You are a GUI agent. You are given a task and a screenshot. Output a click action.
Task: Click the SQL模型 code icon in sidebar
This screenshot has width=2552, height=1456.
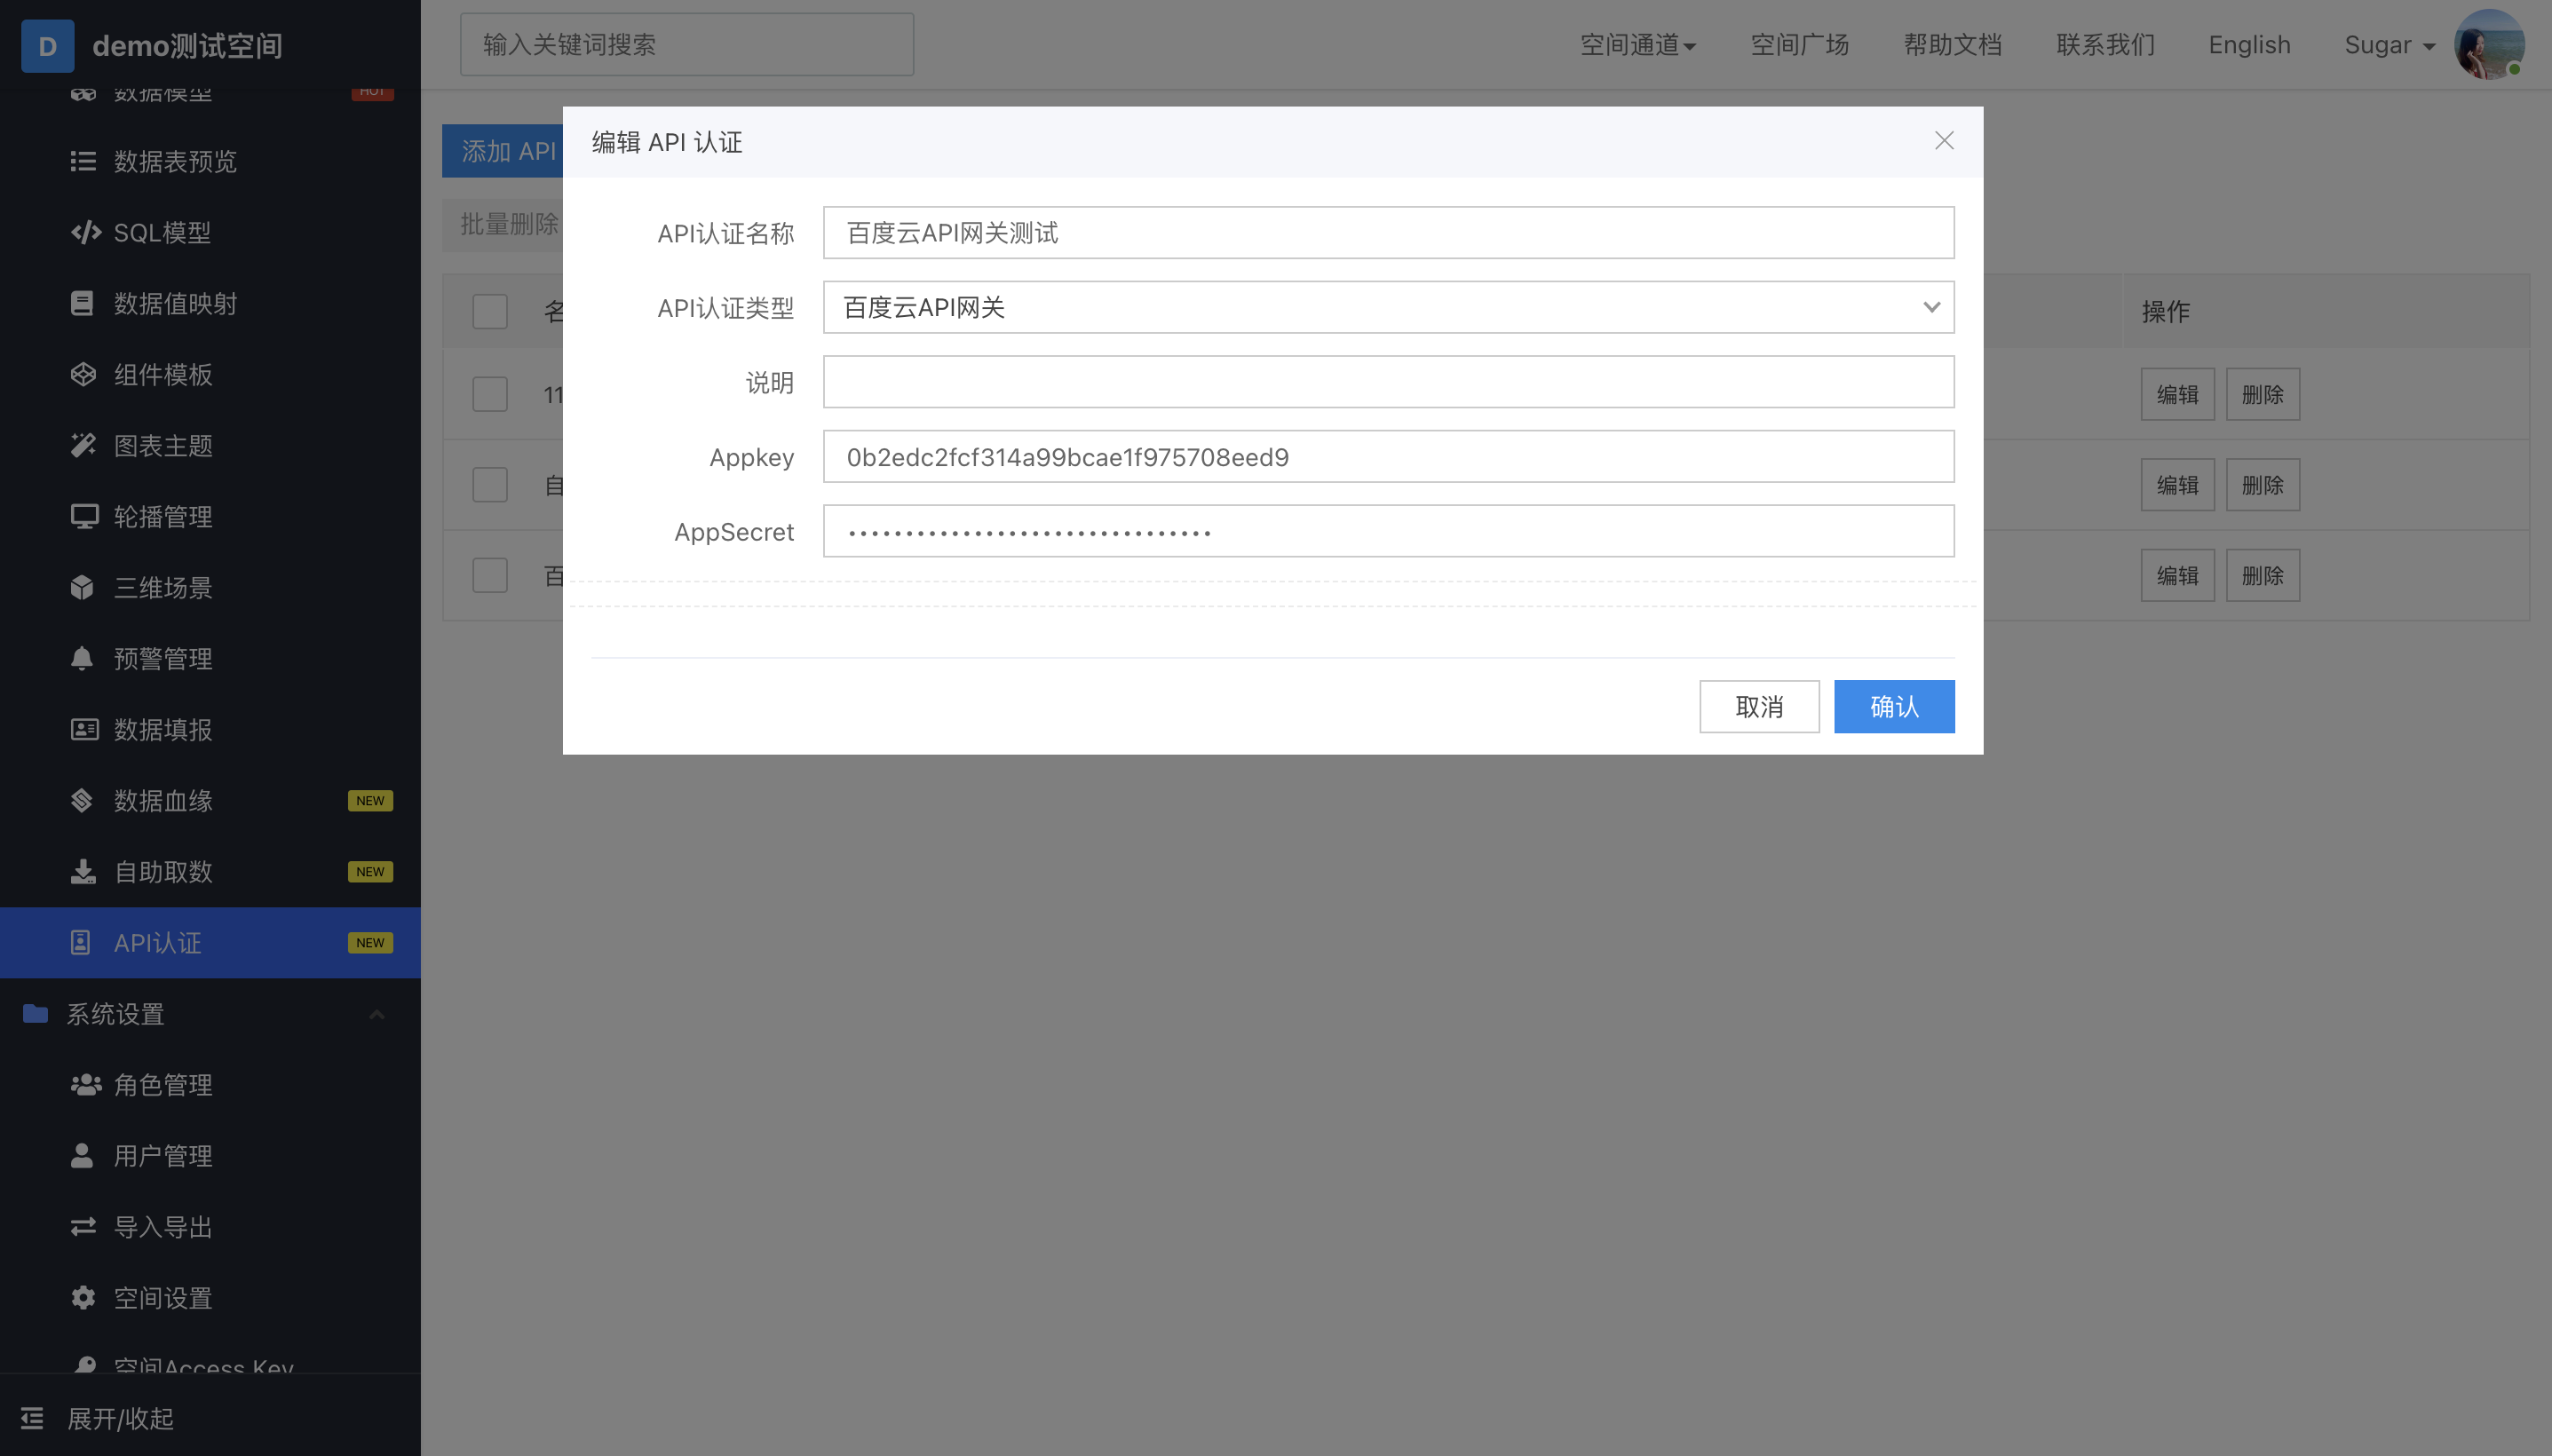(x=86, y=232)
